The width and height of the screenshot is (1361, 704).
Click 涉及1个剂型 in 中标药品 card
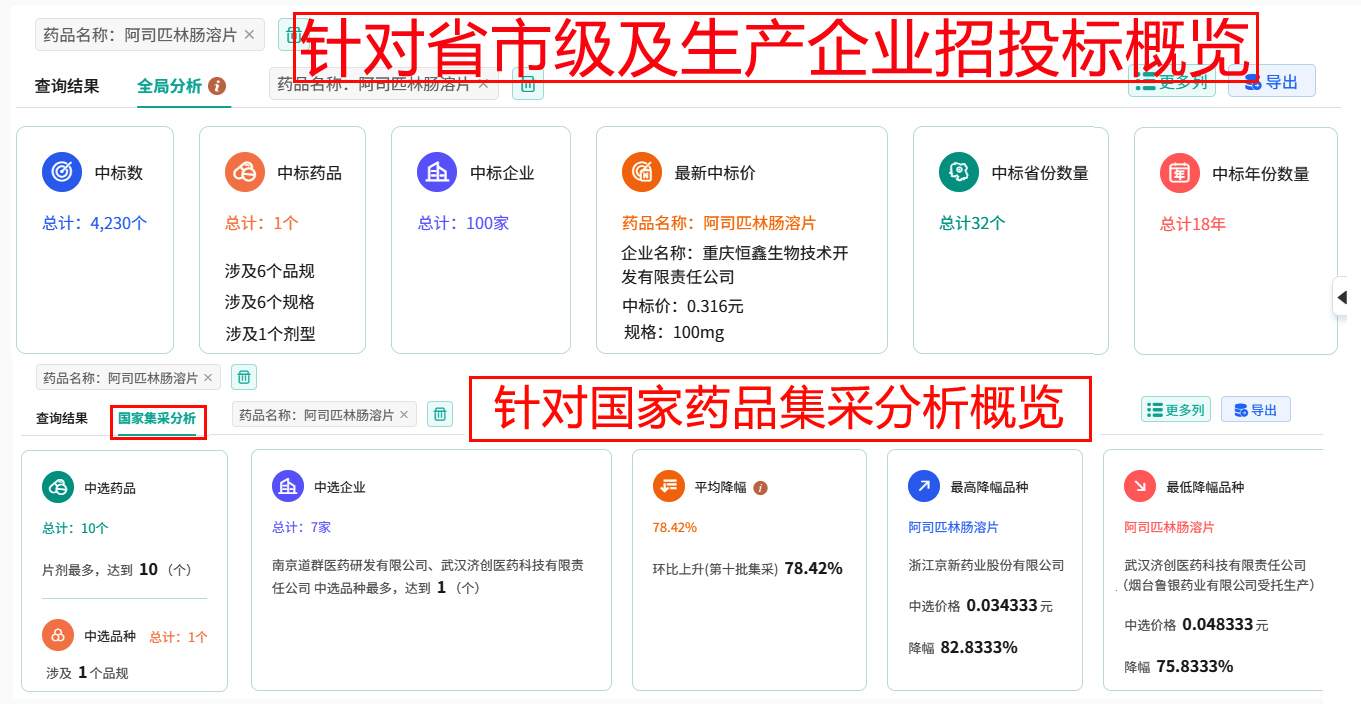pyautogui.click(x=270, y=334)
